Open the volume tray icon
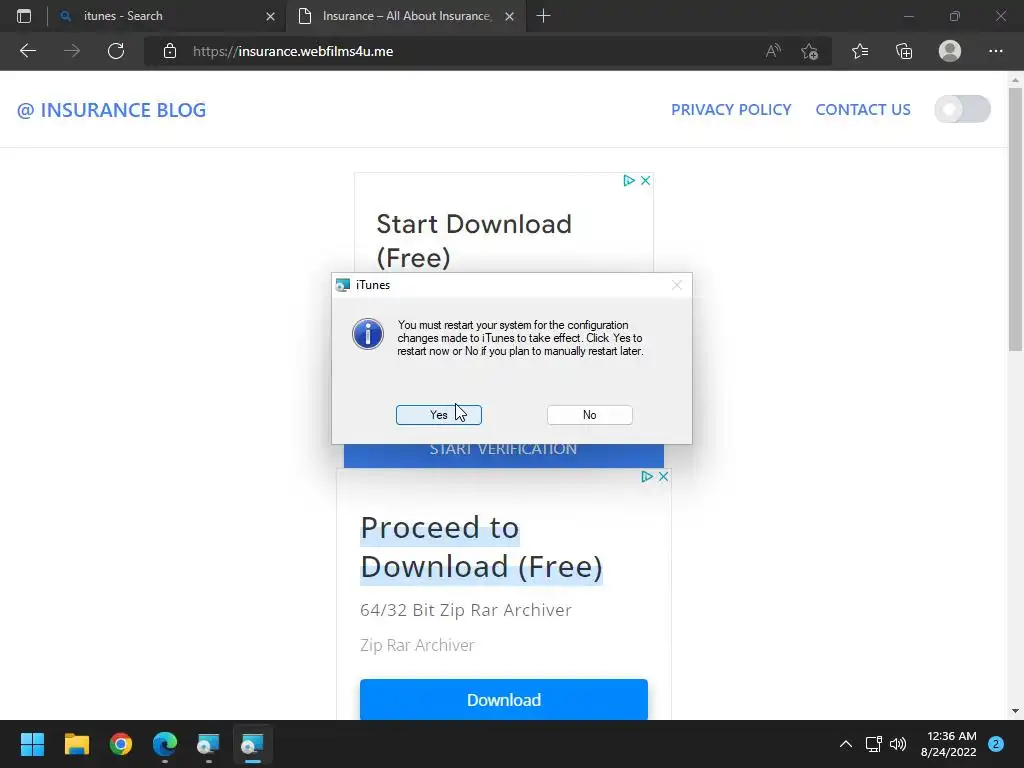The width and height of the screenshot is (1024, 768). click(899, 744)
